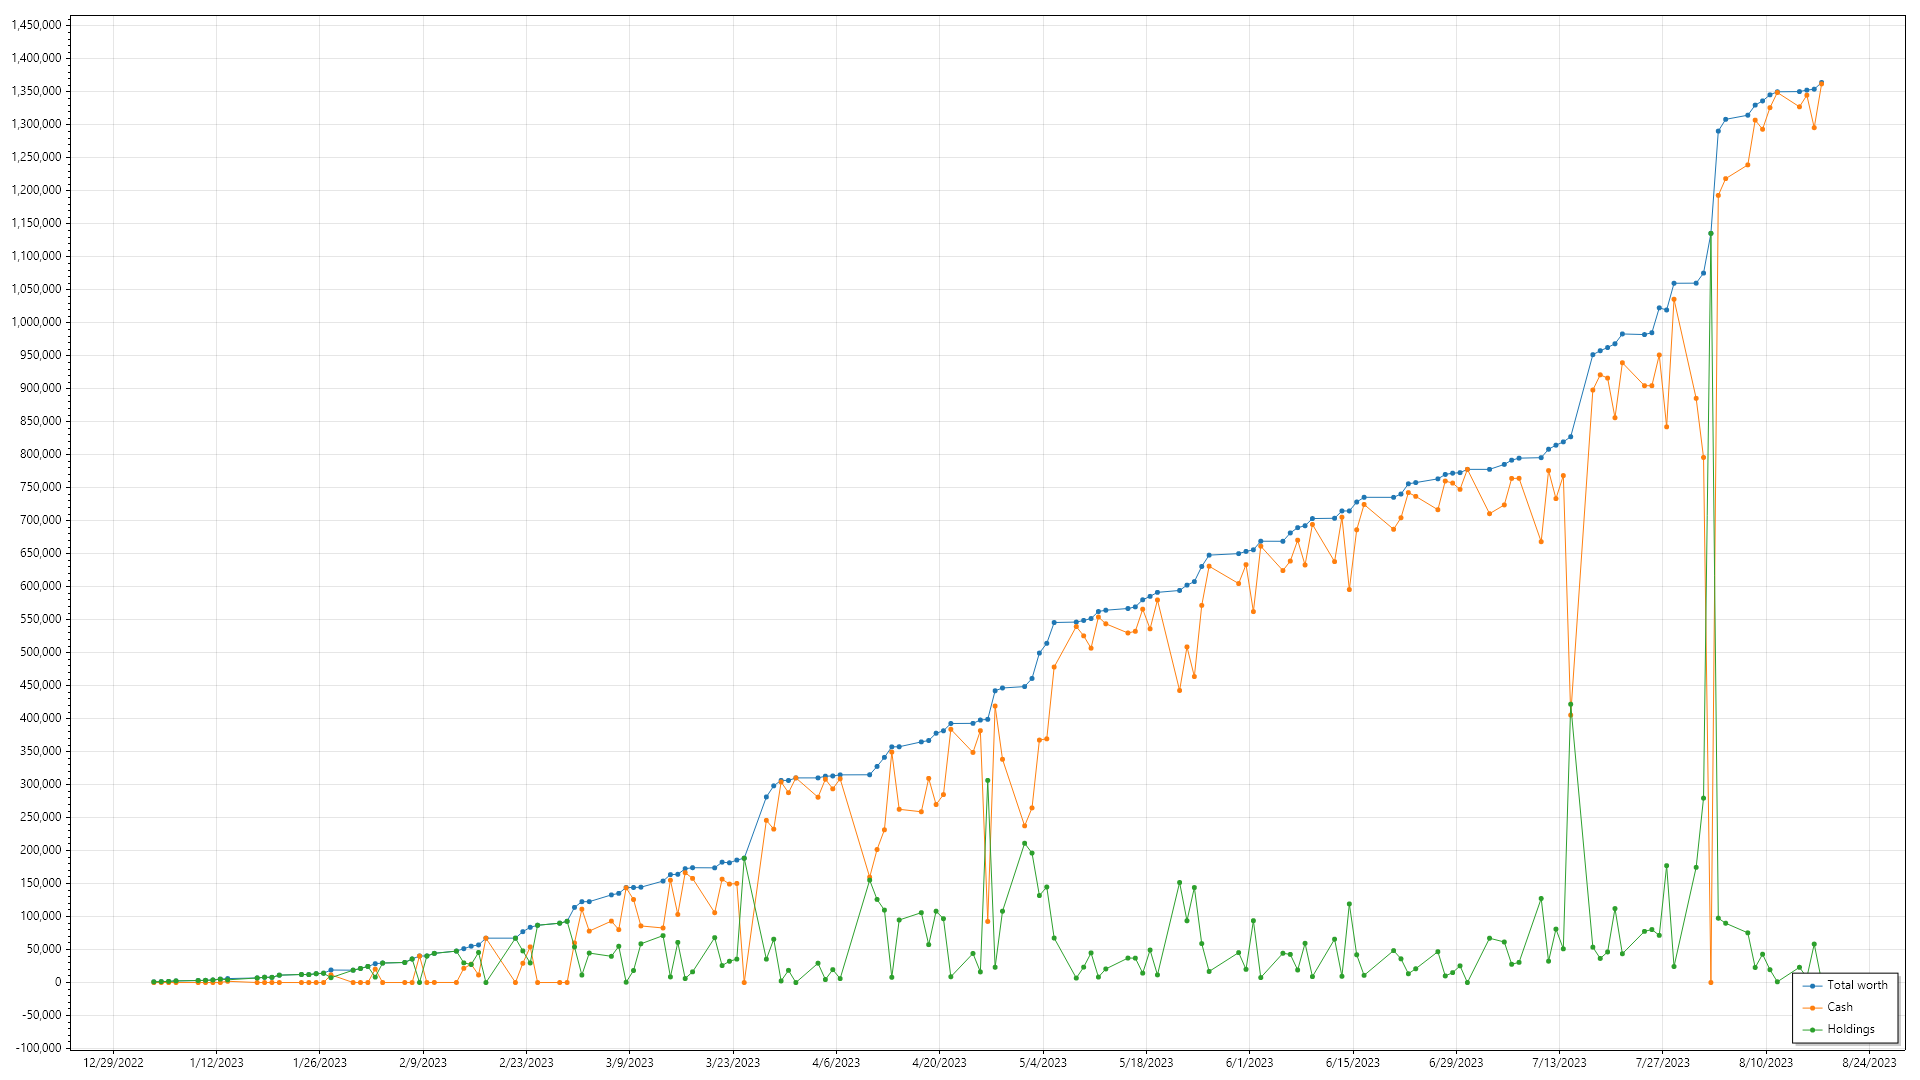Click the 600,000 y-axis label
Screen dimensions: 1920x1080
(41, 586)
